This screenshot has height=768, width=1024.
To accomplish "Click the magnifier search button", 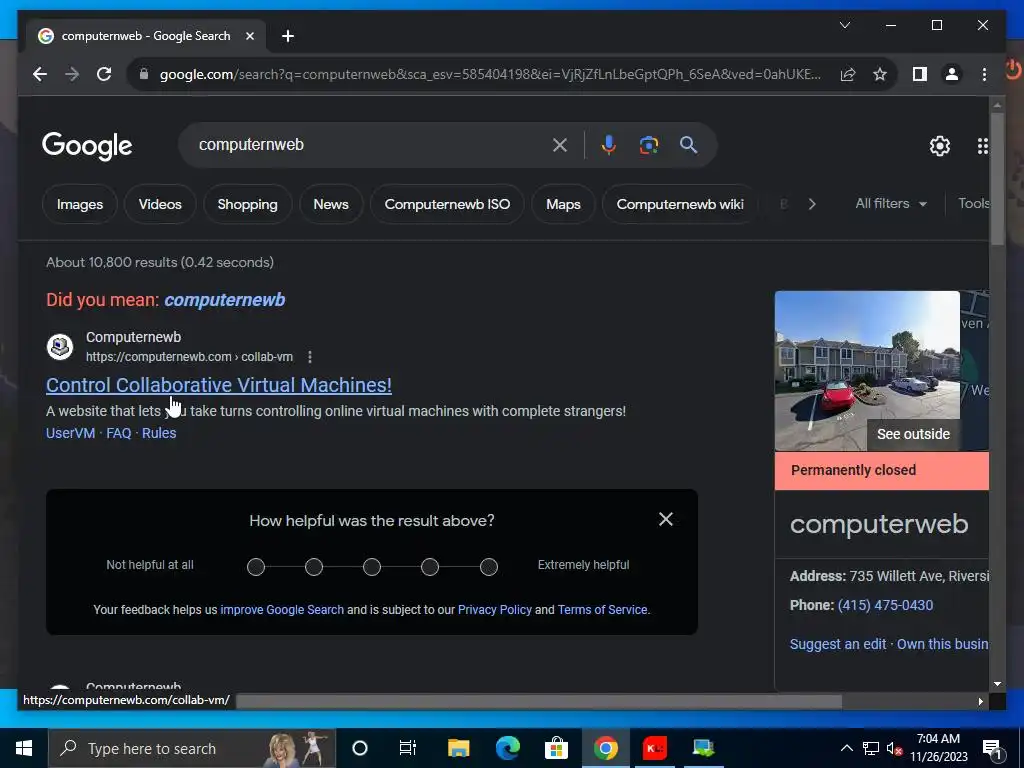I will tap(688, 144).
